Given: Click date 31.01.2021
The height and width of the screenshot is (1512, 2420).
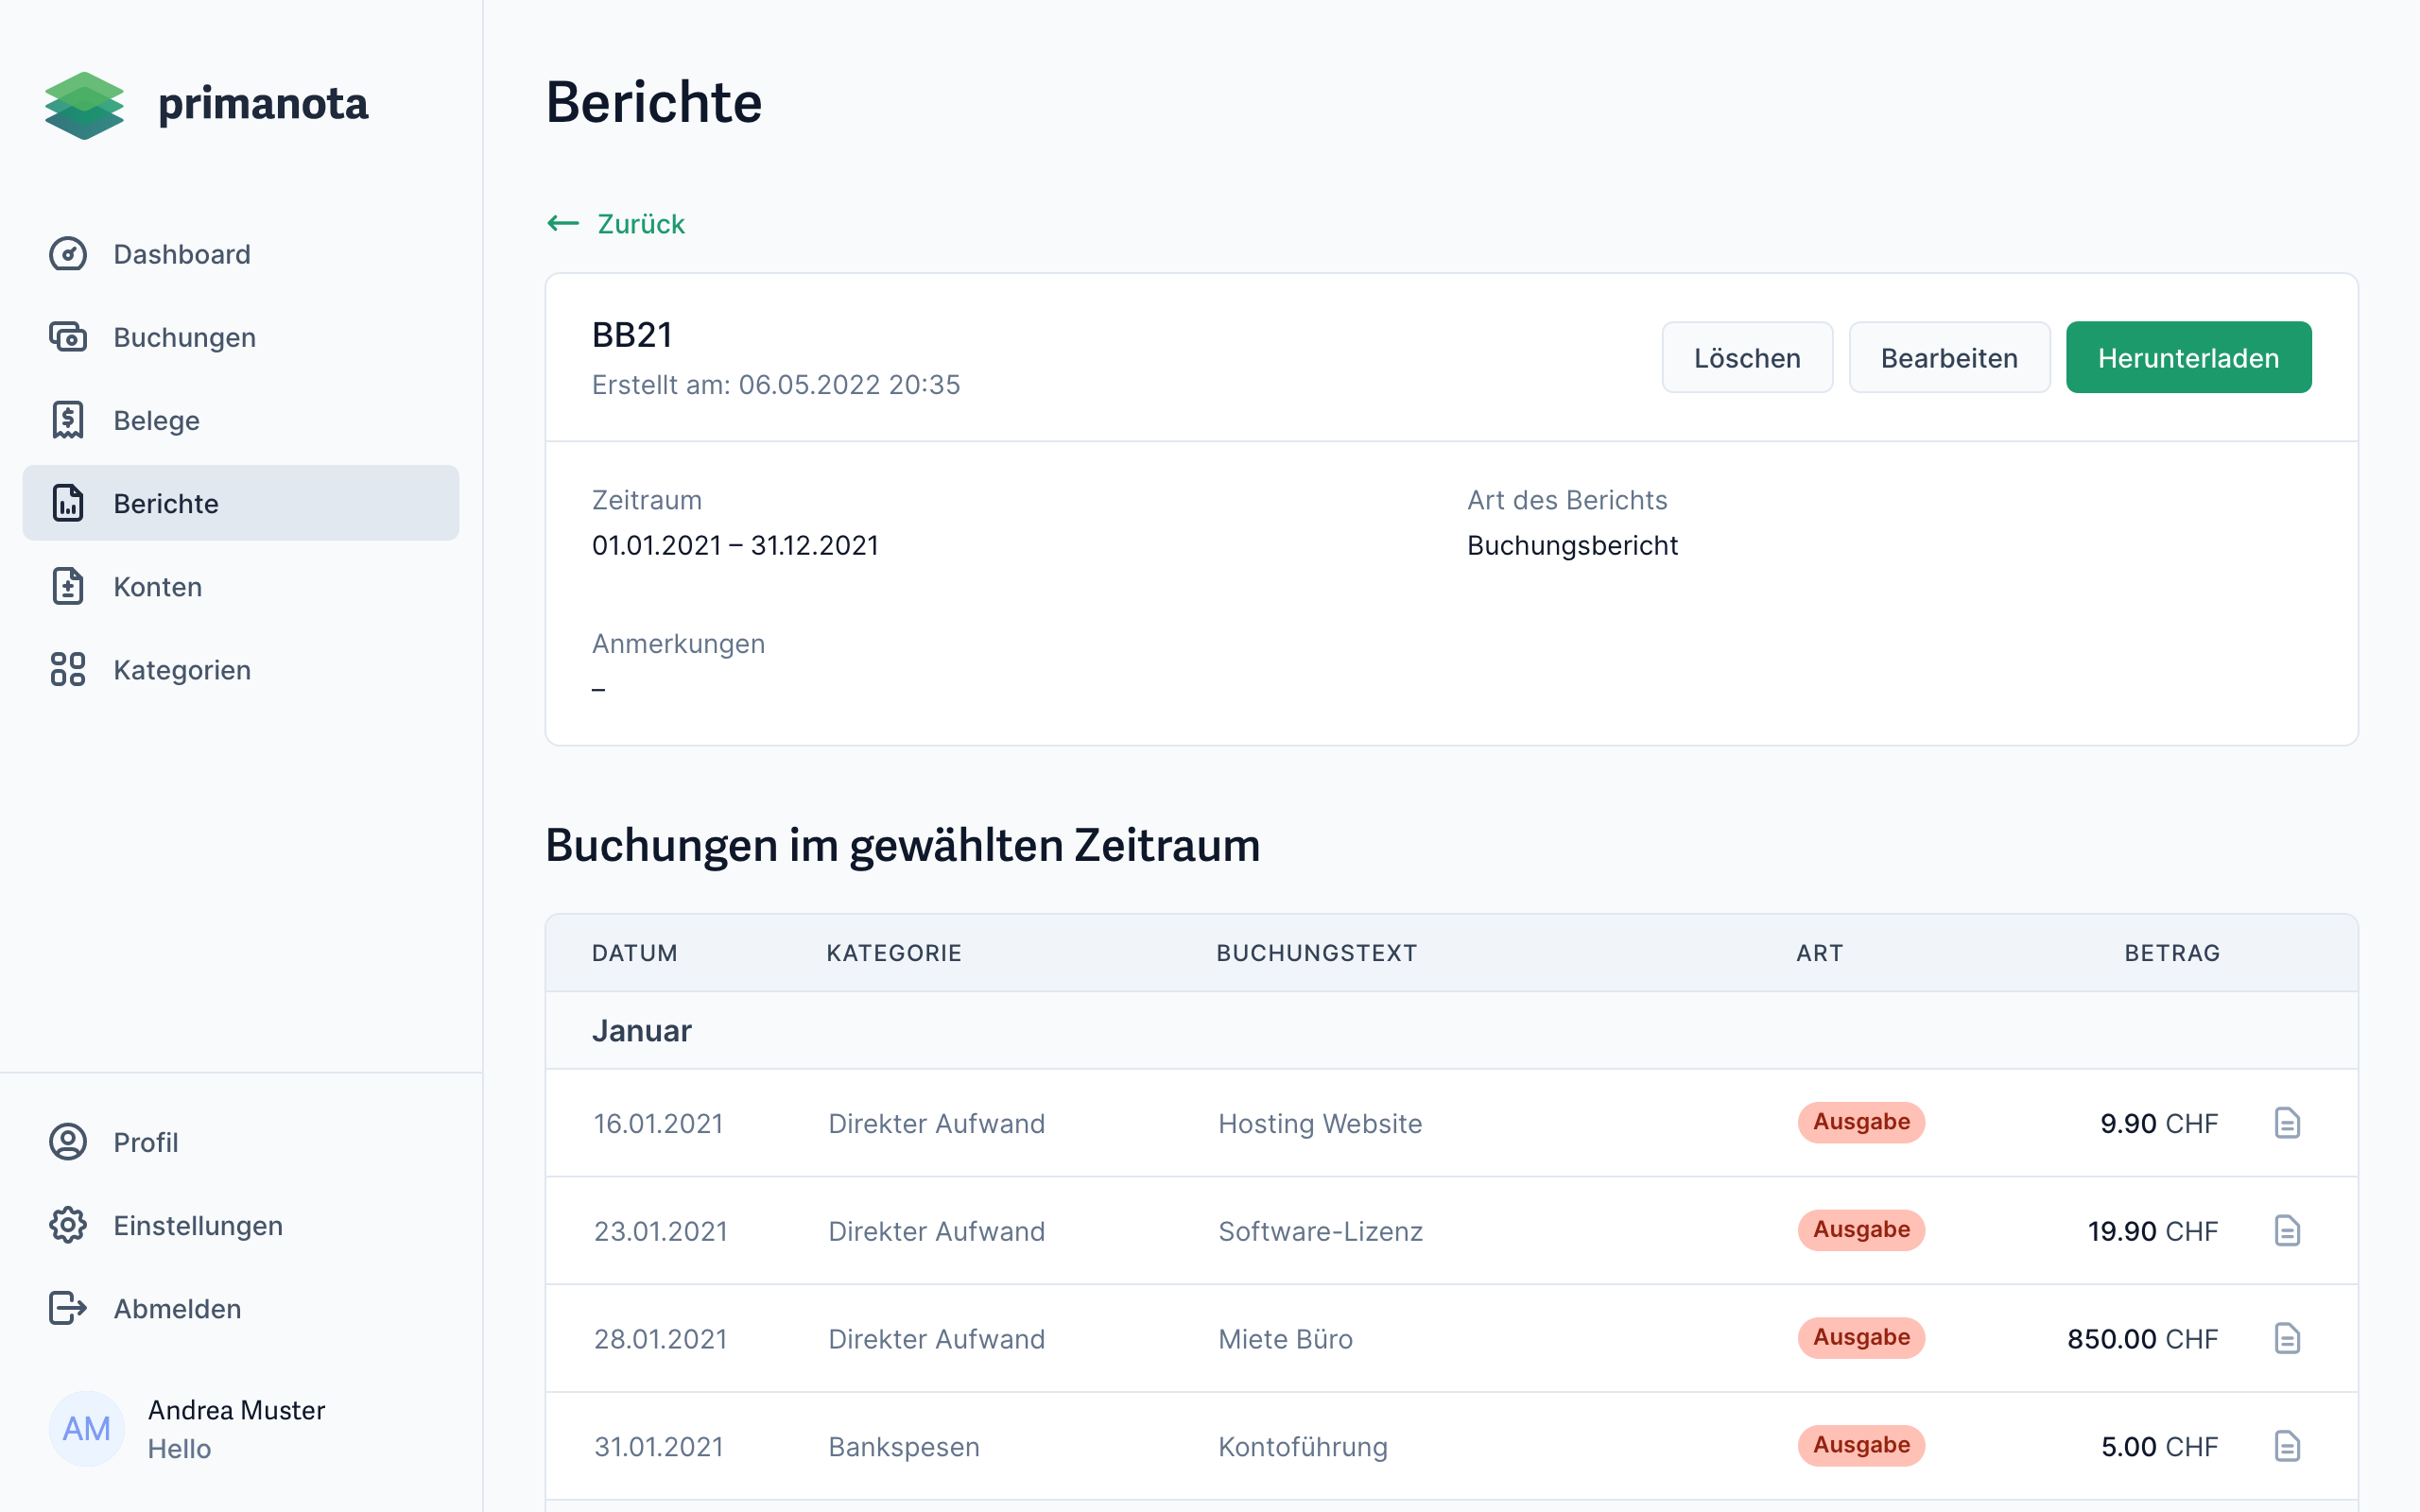Looking at the screenshot, I should pos(658,1447).
